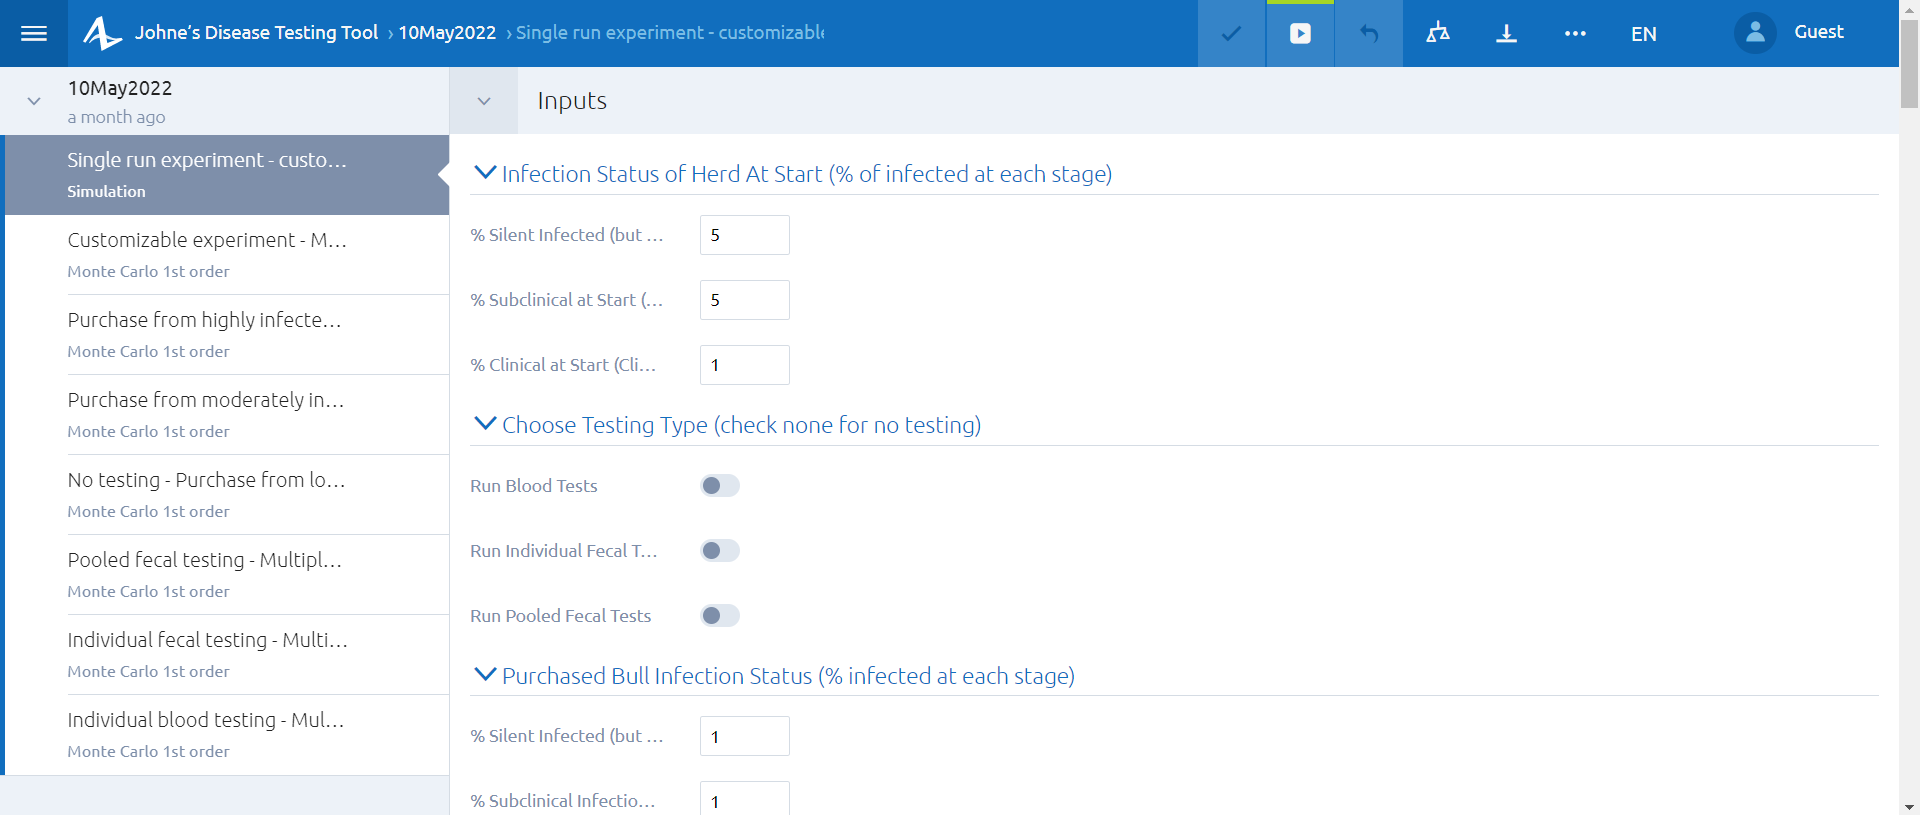The width and height of the screenshot is (1920, 815).
Task: Click the checkmark save icon in toolbar
Action: [1231, 34]
